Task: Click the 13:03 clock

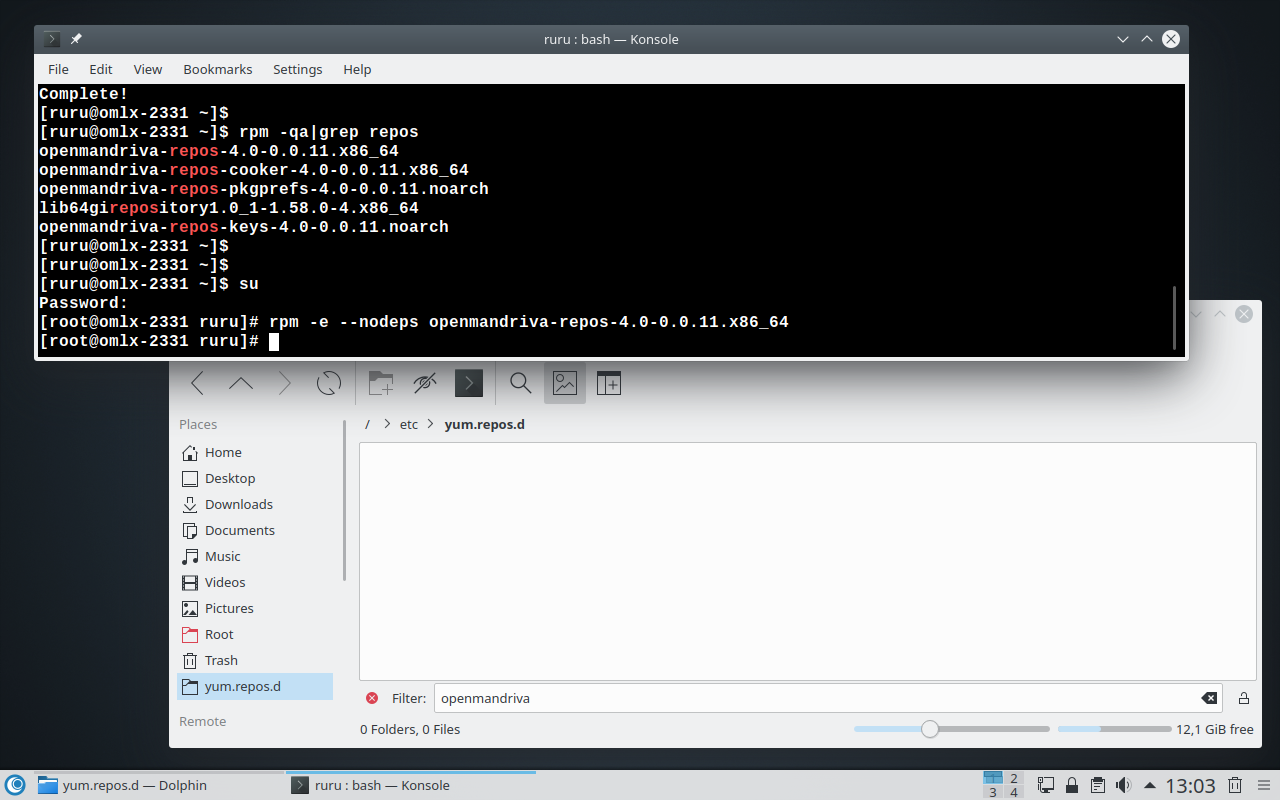Action: (x=1190, y=785)
